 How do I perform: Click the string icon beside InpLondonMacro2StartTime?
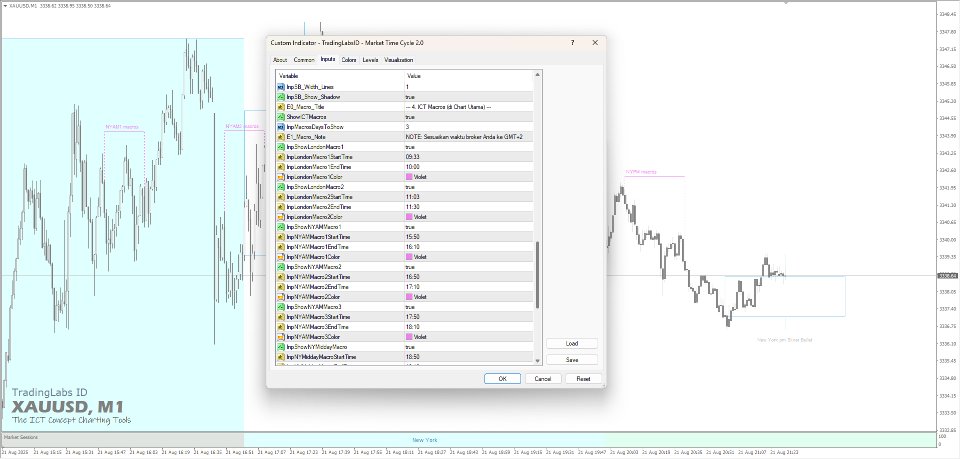click(x=281, y=197)
